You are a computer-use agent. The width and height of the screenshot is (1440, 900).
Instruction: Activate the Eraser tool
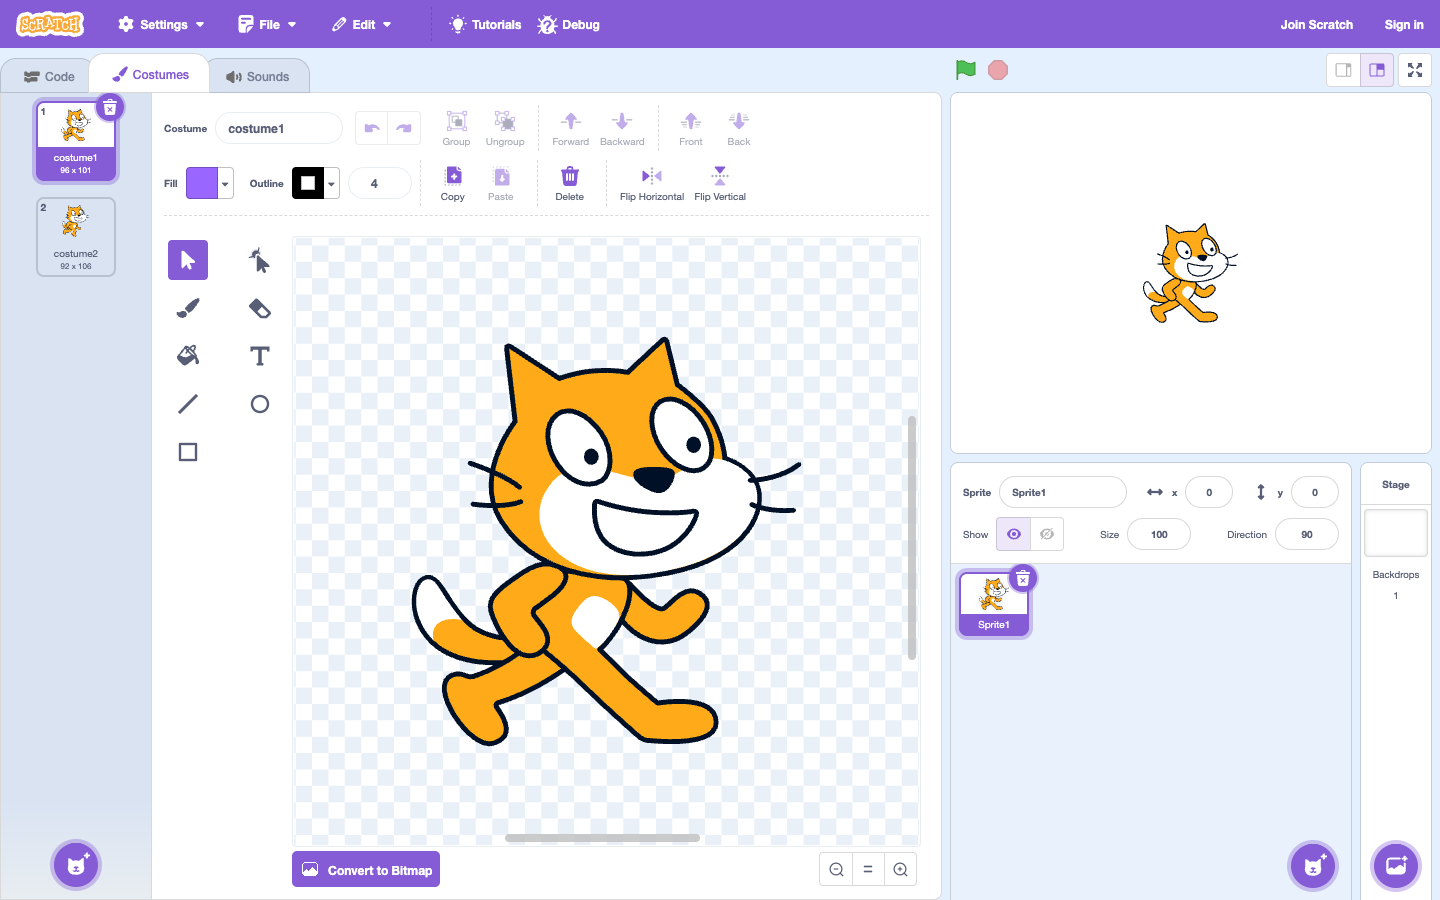coord(260,308)
